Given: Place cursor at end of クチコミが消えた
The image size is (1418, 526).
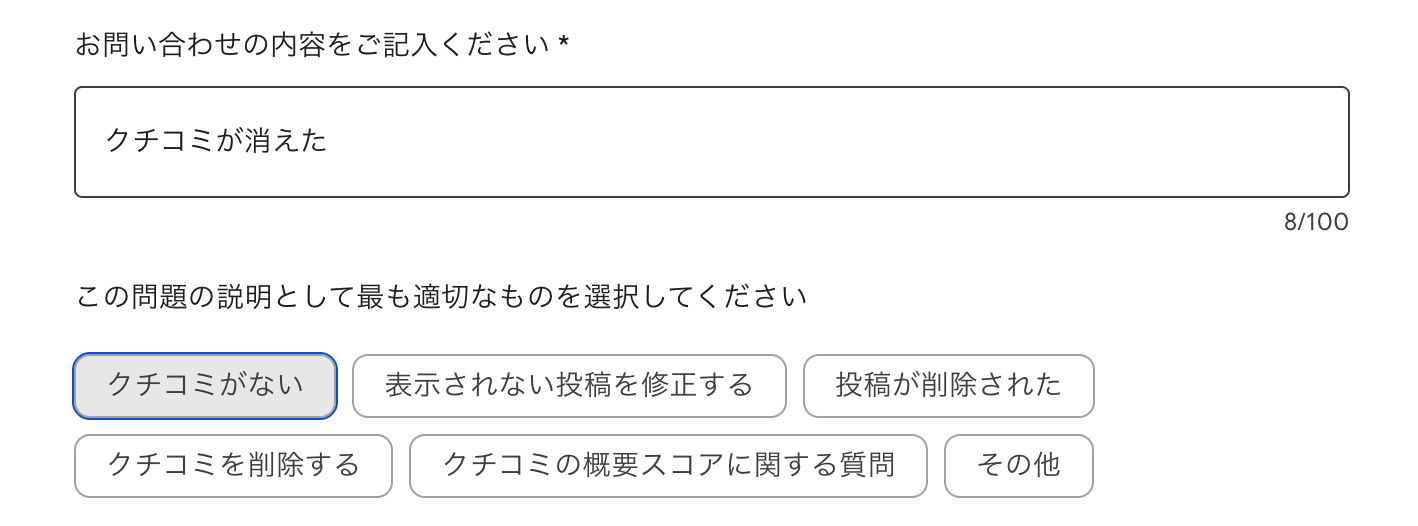Looking at the screenshot, I should click(329, 142).
